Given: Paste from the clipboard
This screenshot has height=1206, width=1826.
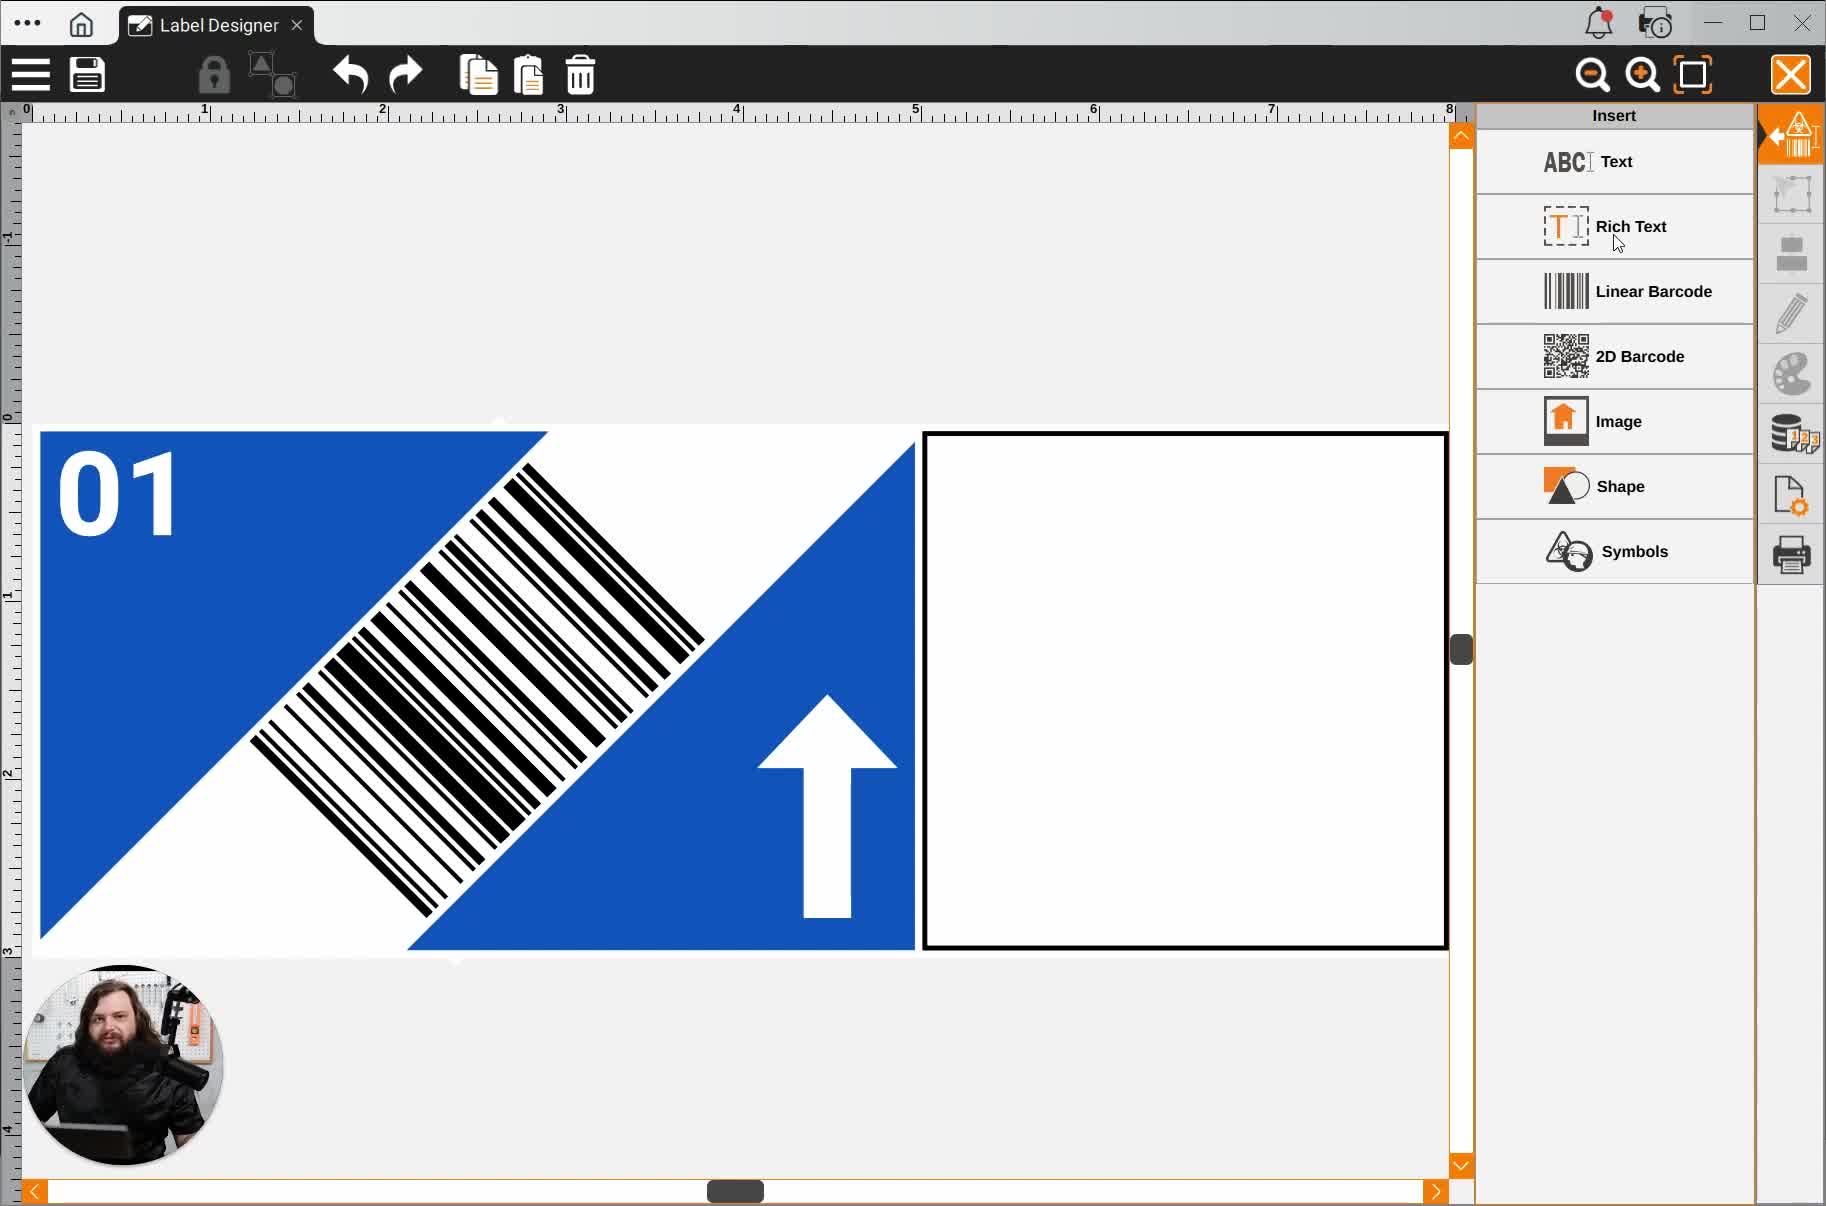Looking at the screenshot, I should (x=529, y=75).
